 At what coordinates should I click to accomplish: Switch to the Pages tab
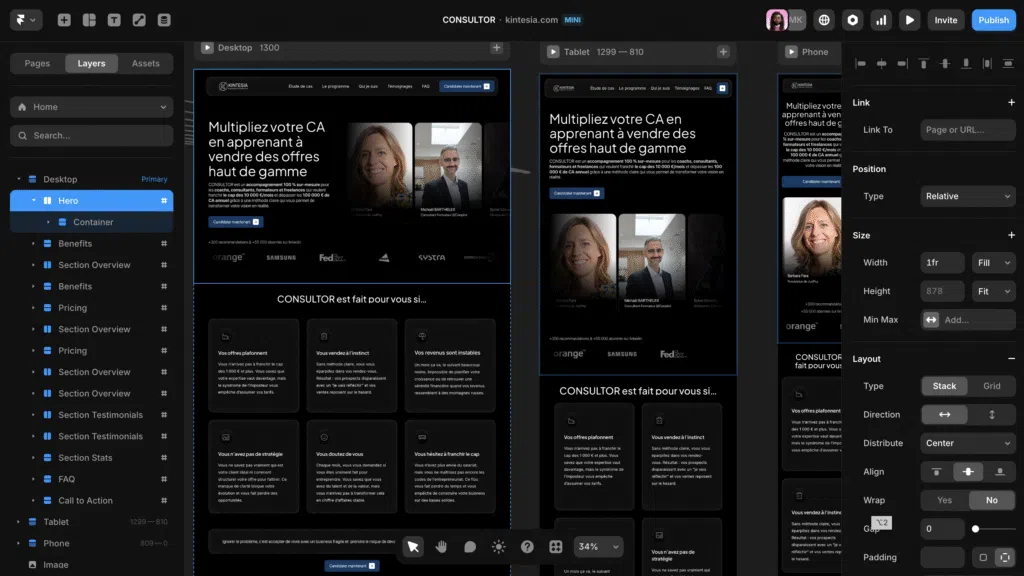click(37, 62)
